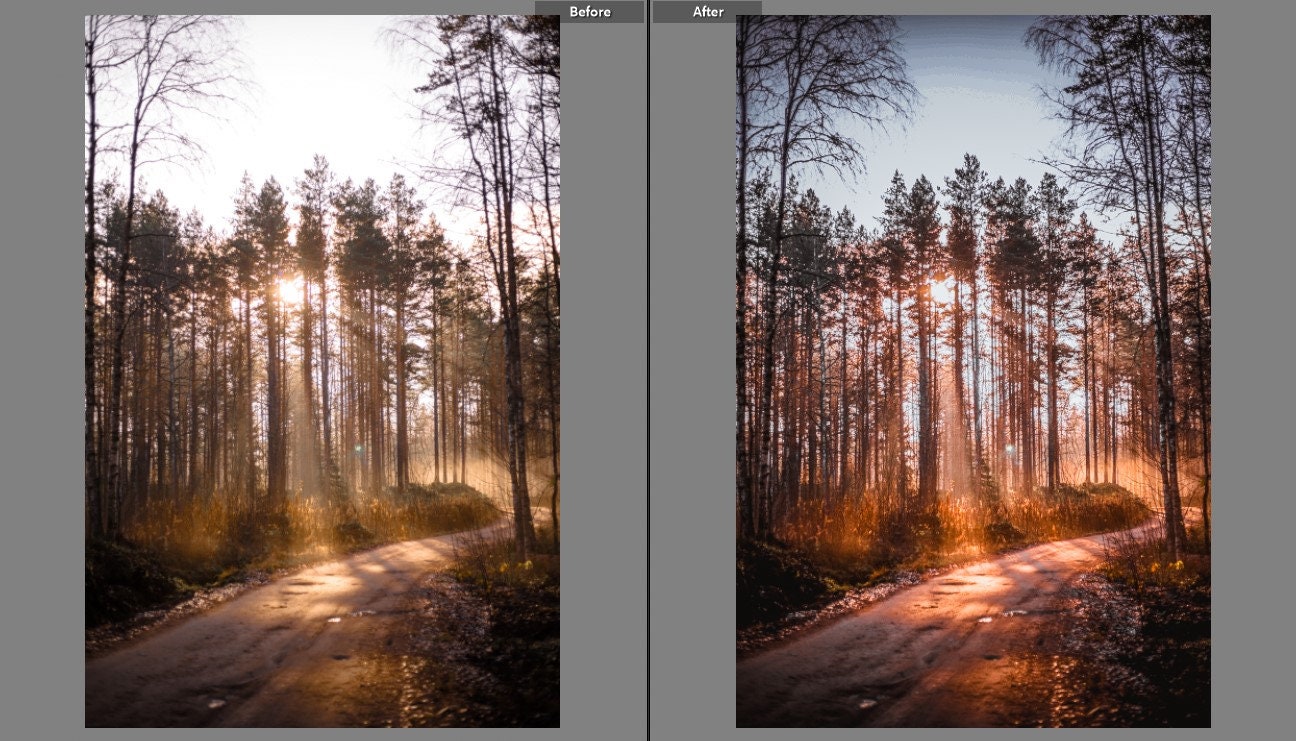
Task: Click the divider between Before and After
Action: 647,370
